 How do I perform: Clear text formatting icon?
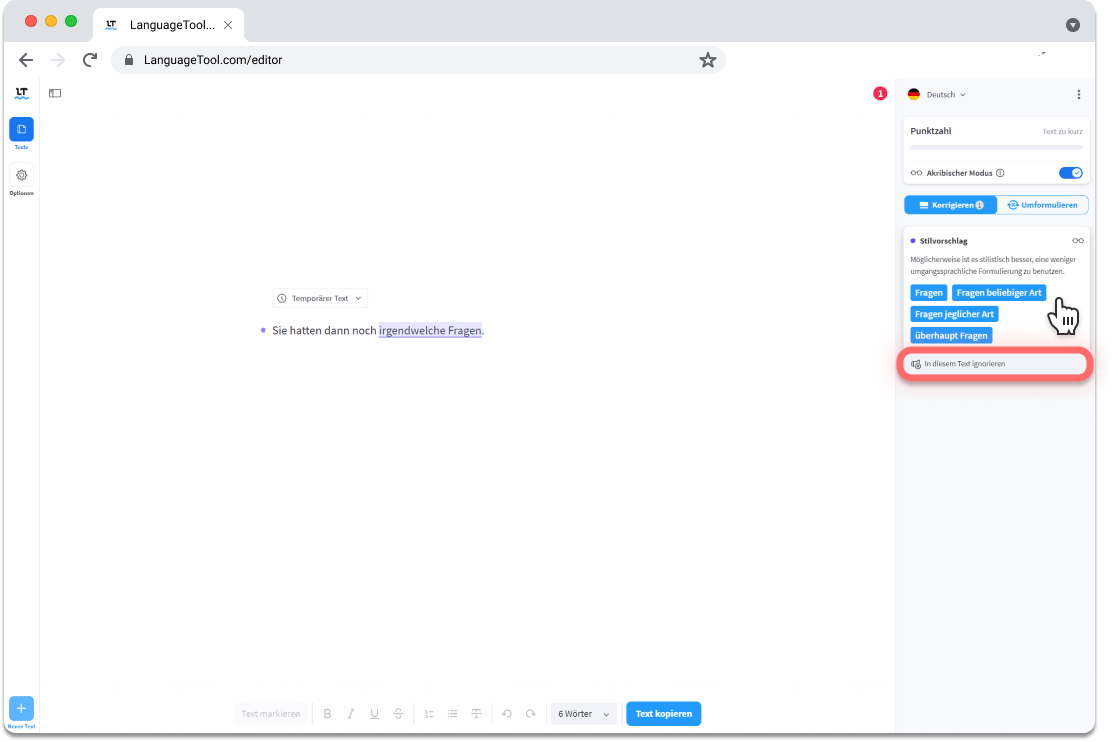pos(476,713)
